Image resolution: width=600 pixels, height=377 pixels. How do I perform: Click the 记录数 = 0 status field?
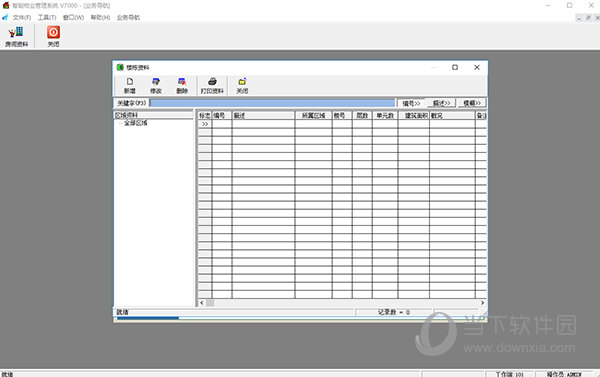click(x=394, y=312)
